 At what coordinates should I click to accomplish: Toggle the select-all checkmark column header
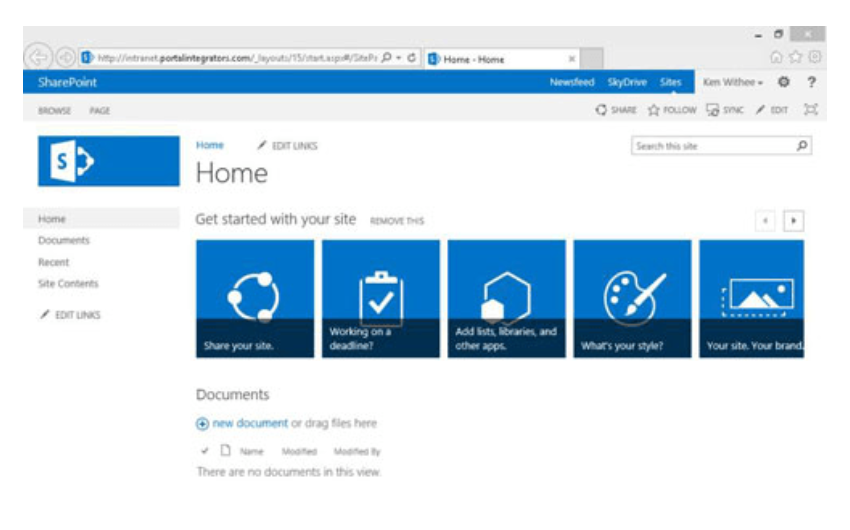pos(204,451)
